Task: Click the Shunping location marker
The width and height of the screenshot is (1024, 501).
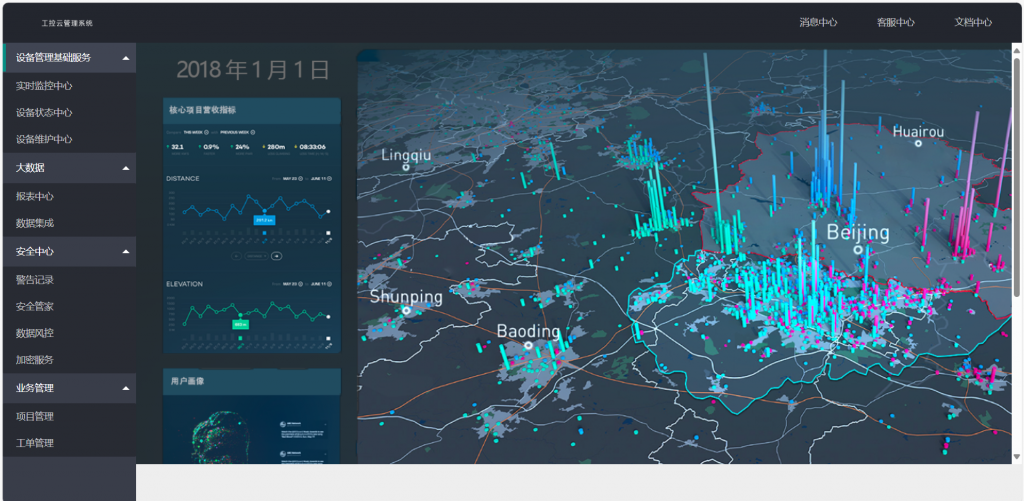Action: coord(406,311)
